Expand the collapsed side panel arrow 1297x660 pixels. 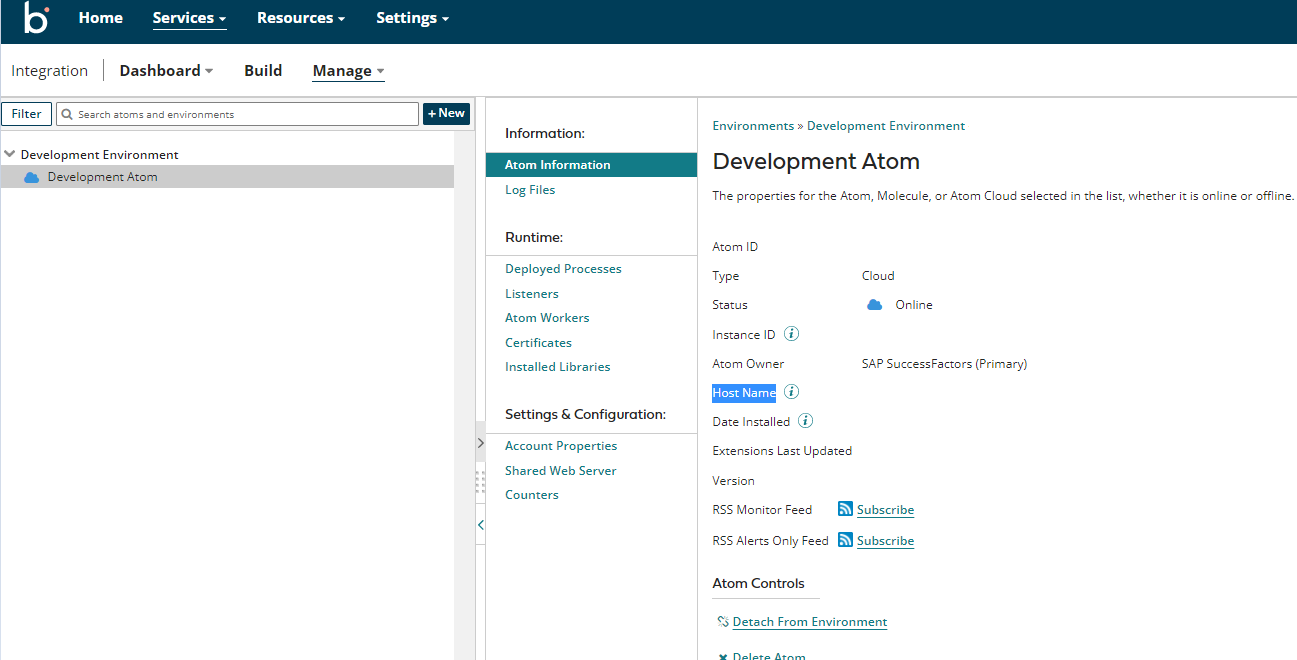480,442
